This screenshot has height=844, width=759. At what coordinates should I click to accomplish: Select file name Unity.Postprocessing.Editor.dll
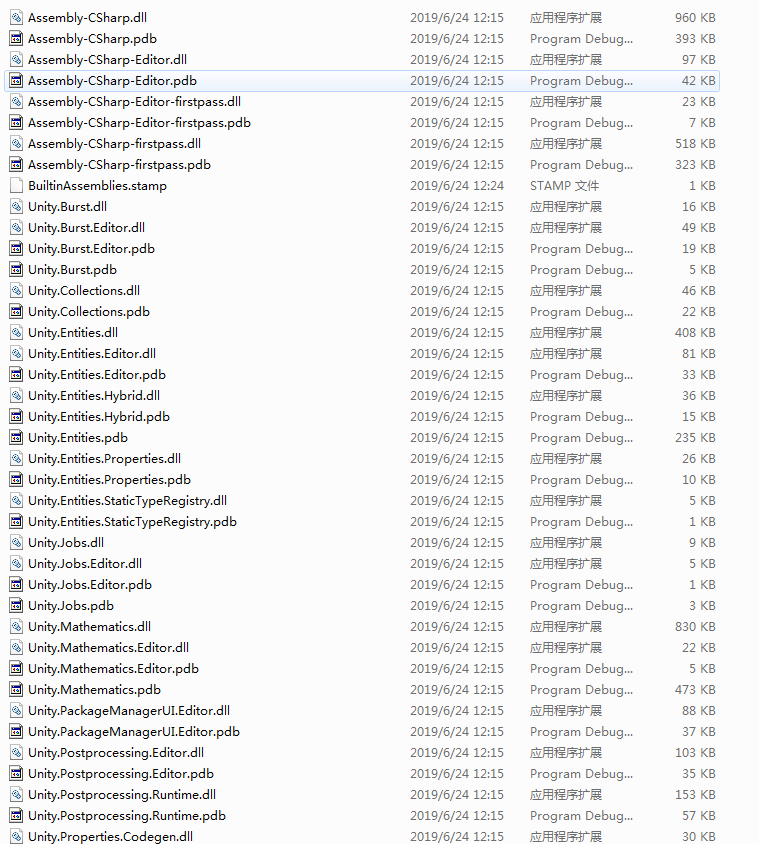116,752
